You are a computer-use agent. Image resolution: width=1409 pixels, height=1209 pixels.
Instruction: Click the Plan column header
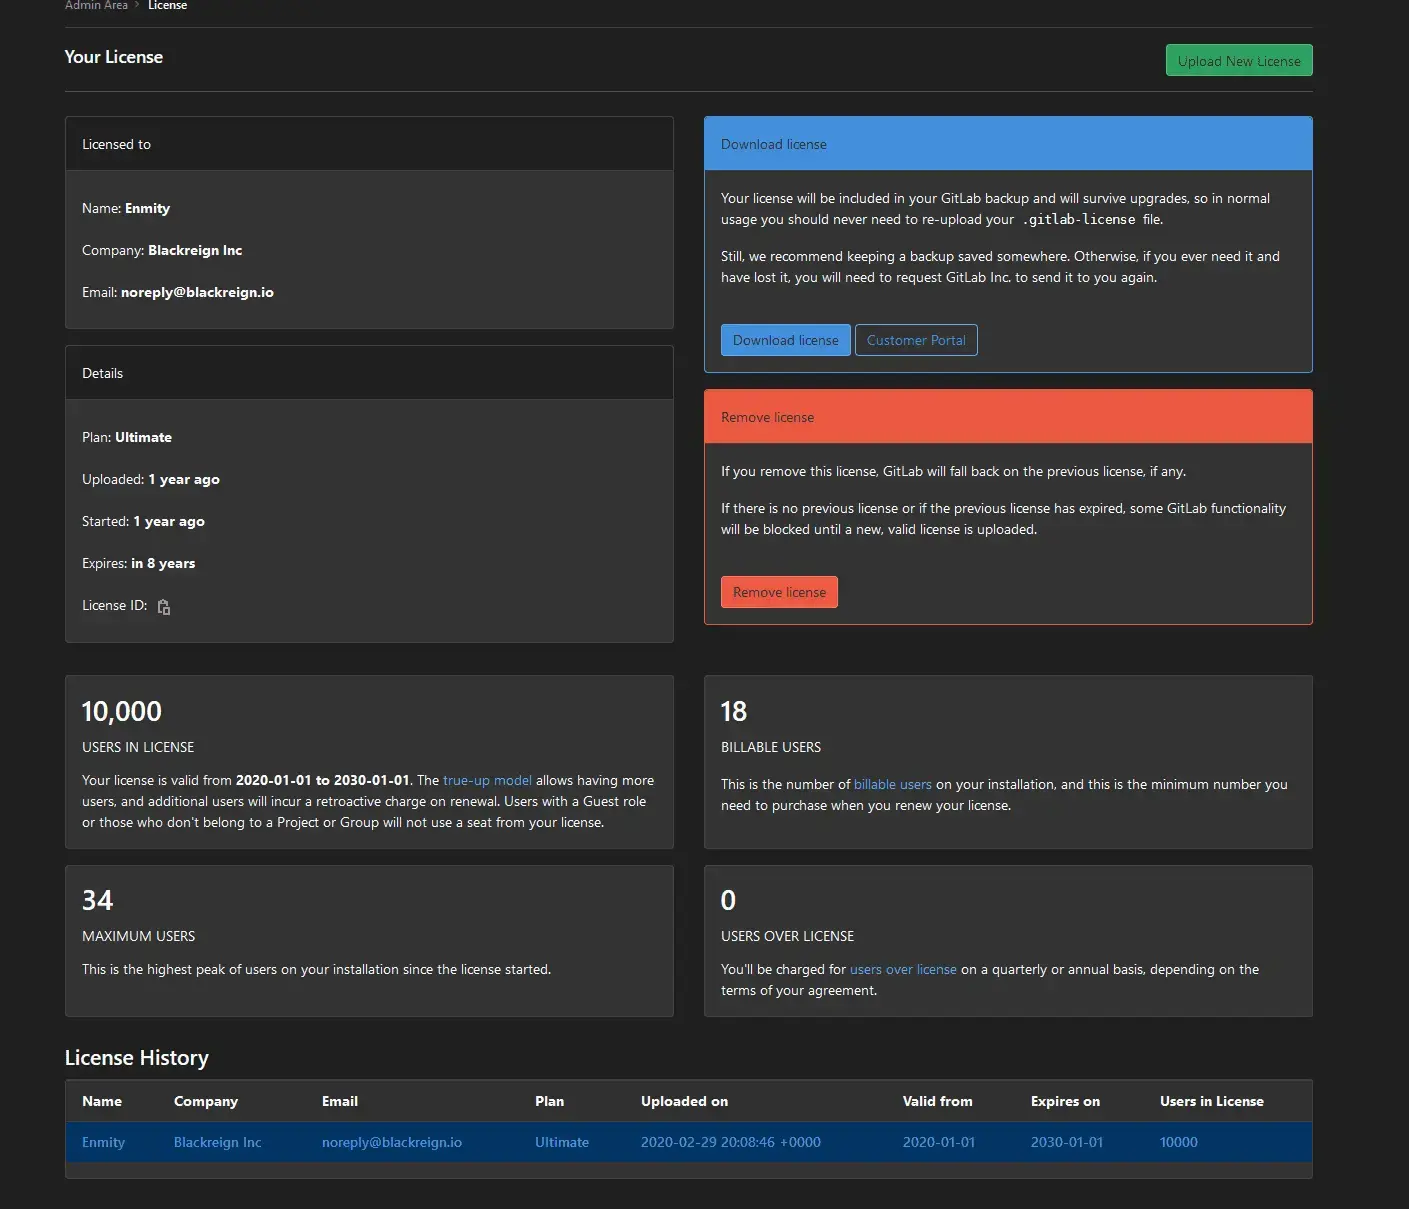549,1101
